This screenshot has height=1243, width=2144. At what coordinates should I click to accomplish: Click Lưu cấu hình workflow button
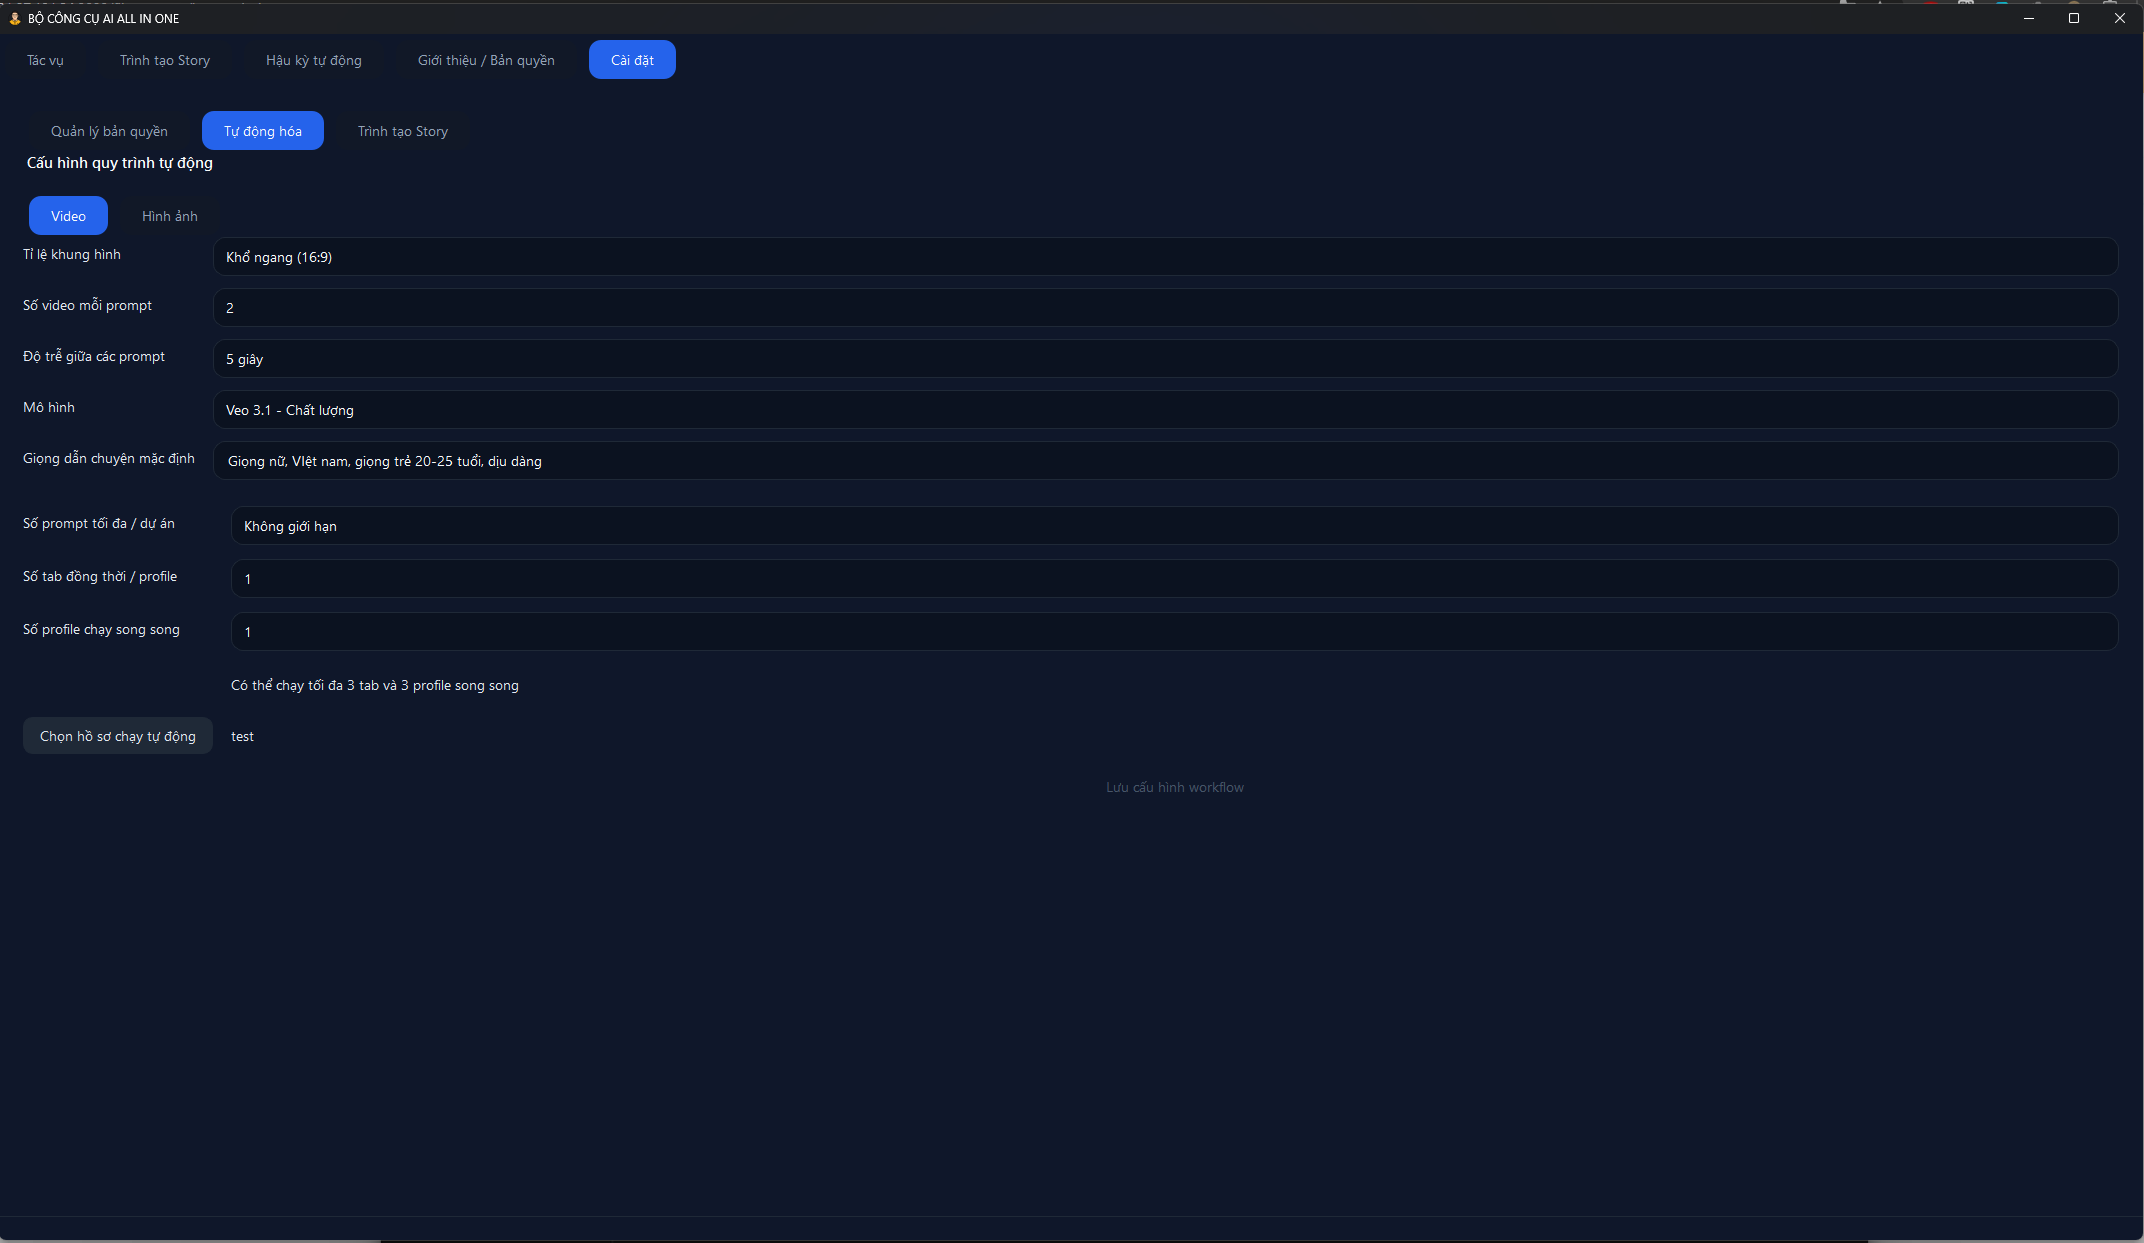pos(1174,788)
